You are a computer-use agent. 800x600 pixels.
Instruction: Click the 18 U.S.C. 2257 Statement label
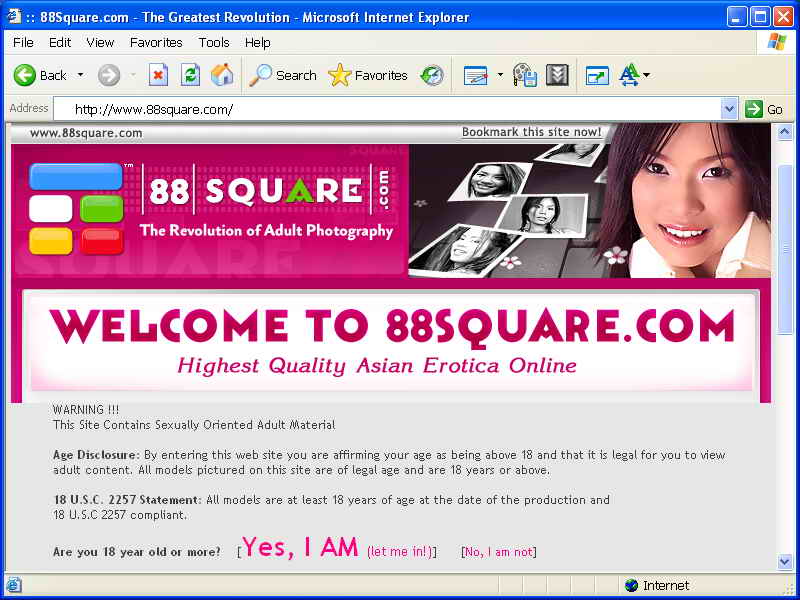pos(128,500)
